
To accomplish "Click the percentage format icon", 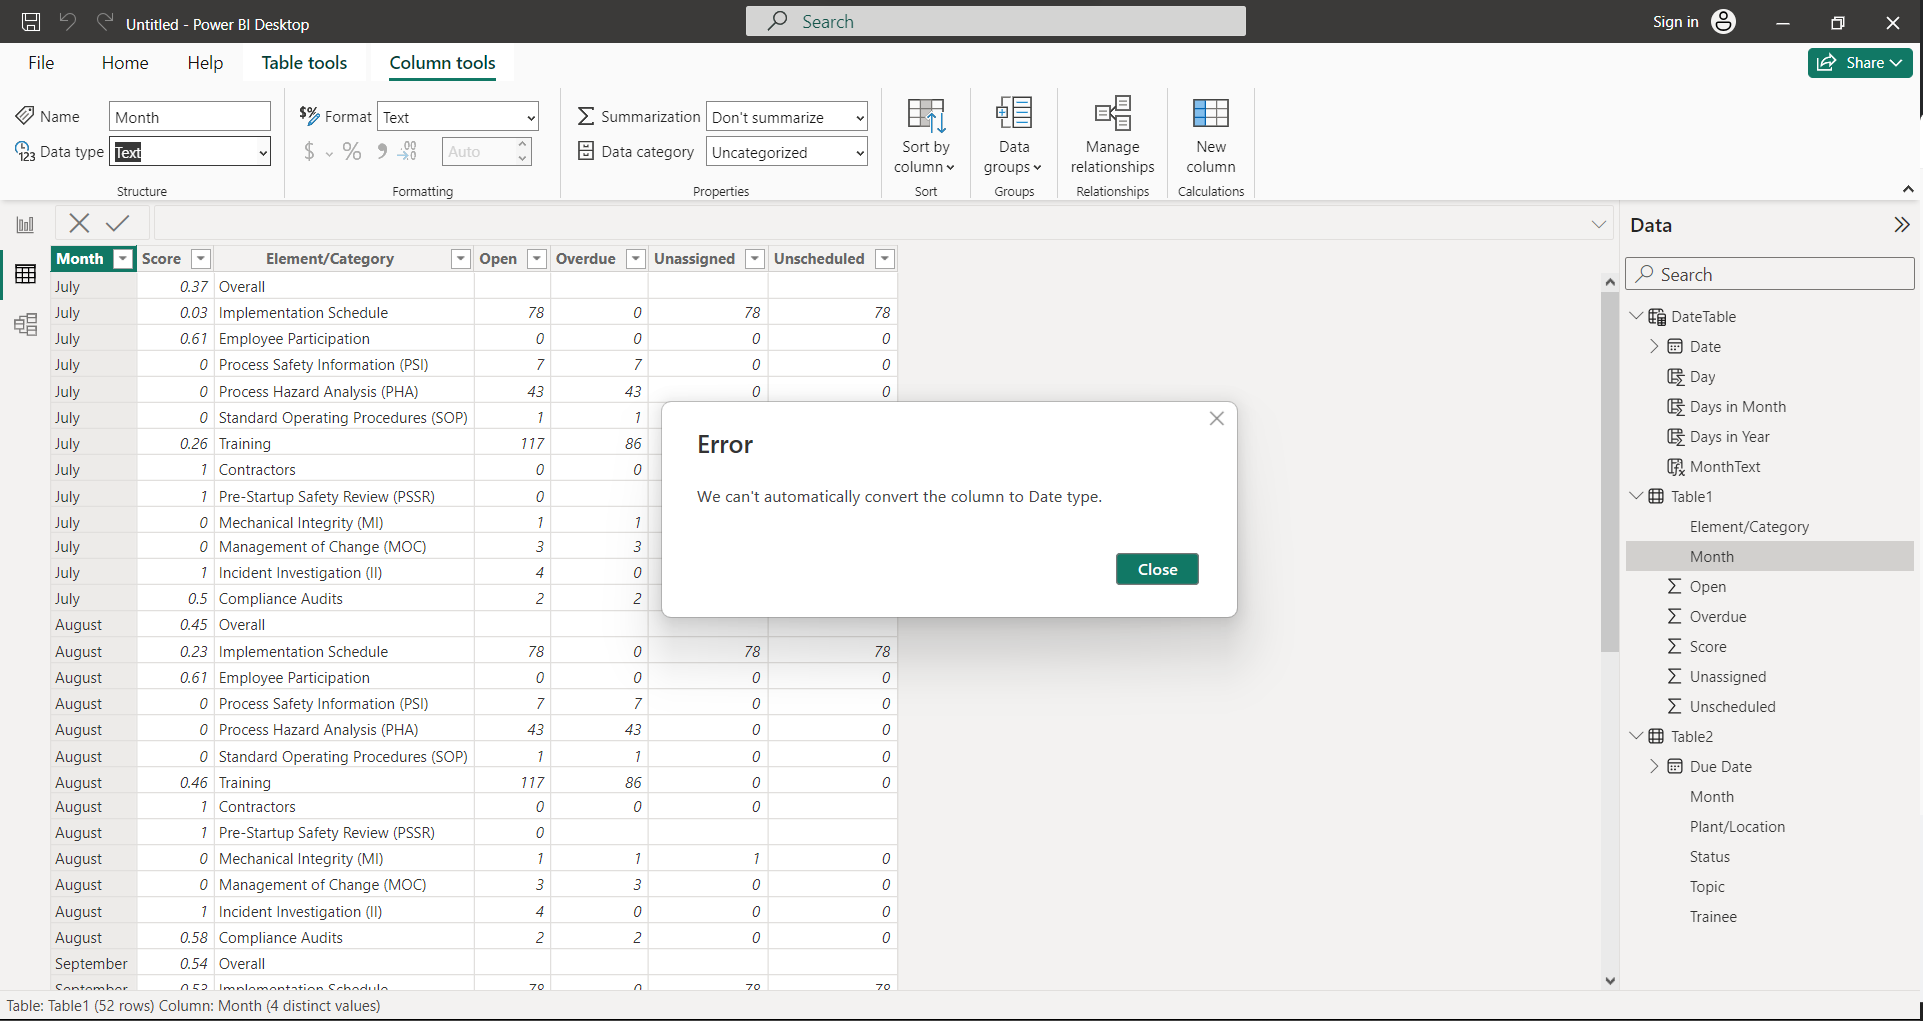I will [351, 151].
